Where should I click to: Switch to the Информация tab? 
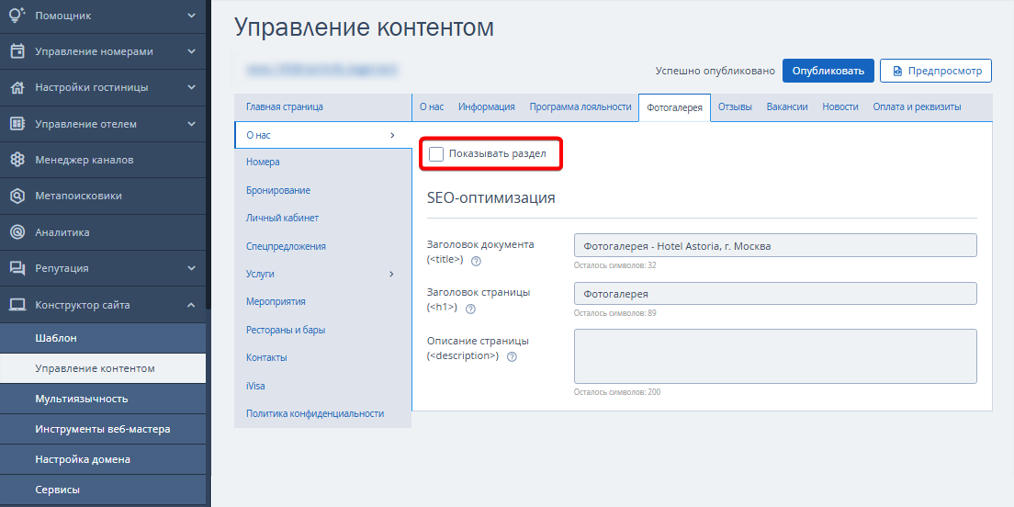486,107
